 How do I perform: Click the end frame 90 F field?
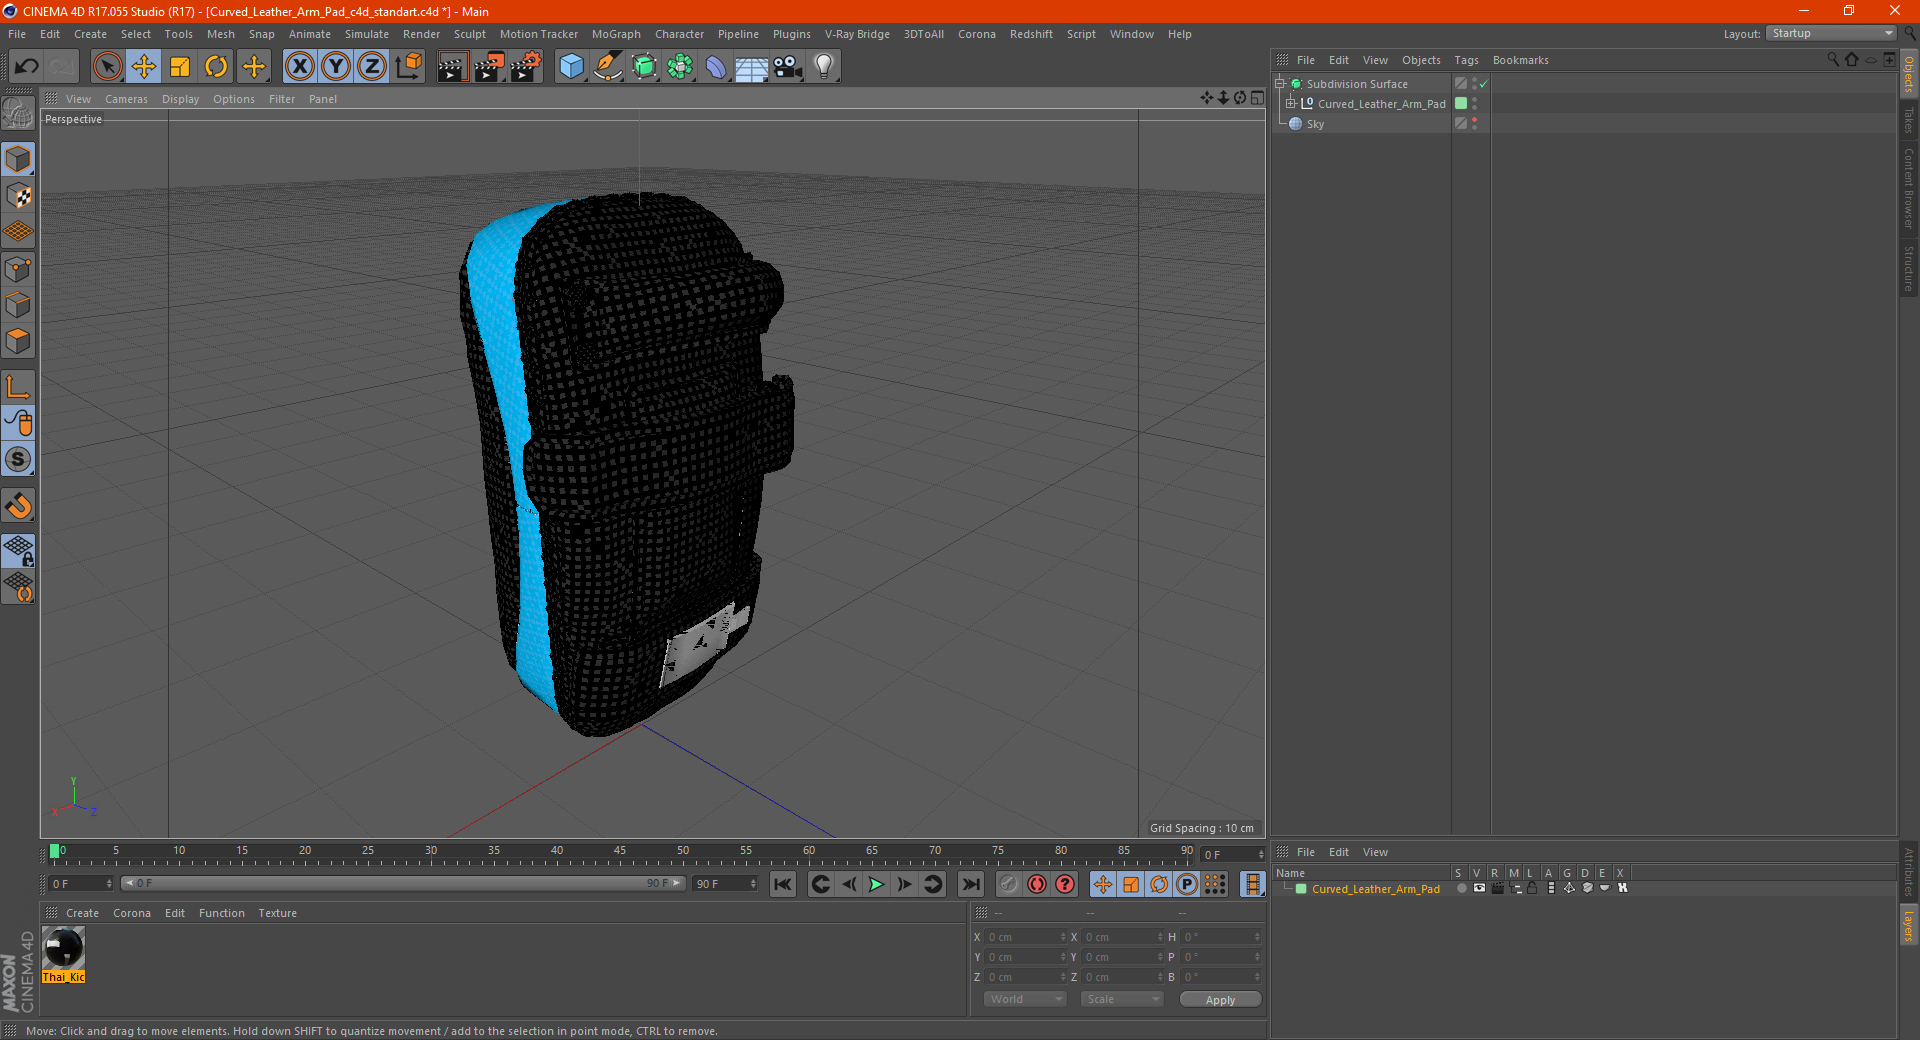point(726,884)
